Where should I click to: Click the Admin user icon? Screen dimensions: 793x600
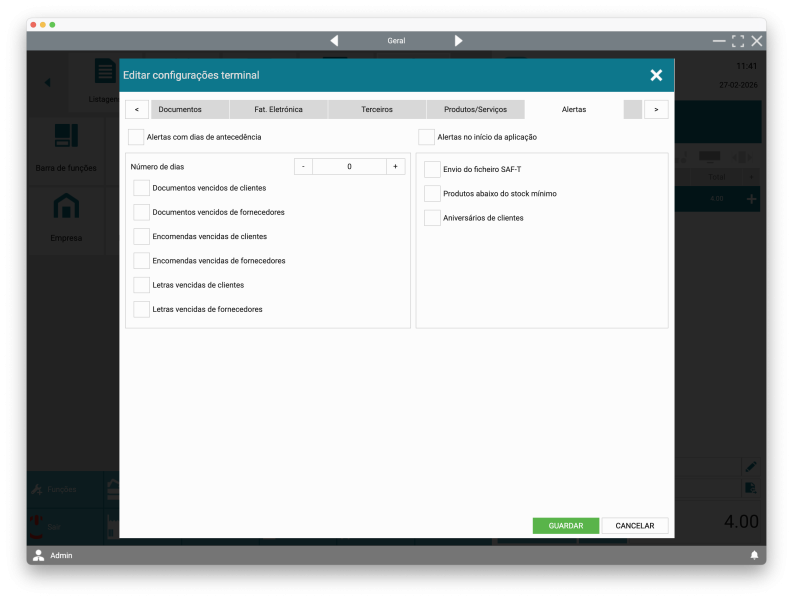click(x=39, y=555)
